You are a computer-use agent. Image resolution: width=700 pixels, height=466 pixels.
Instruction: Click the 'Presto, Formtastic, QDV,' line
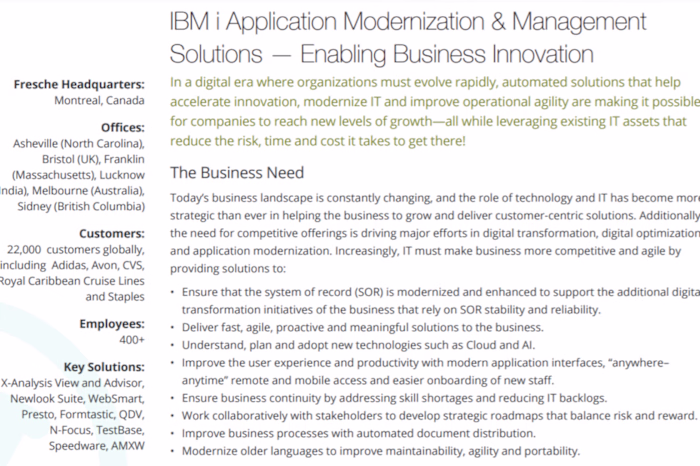point(83,414)
